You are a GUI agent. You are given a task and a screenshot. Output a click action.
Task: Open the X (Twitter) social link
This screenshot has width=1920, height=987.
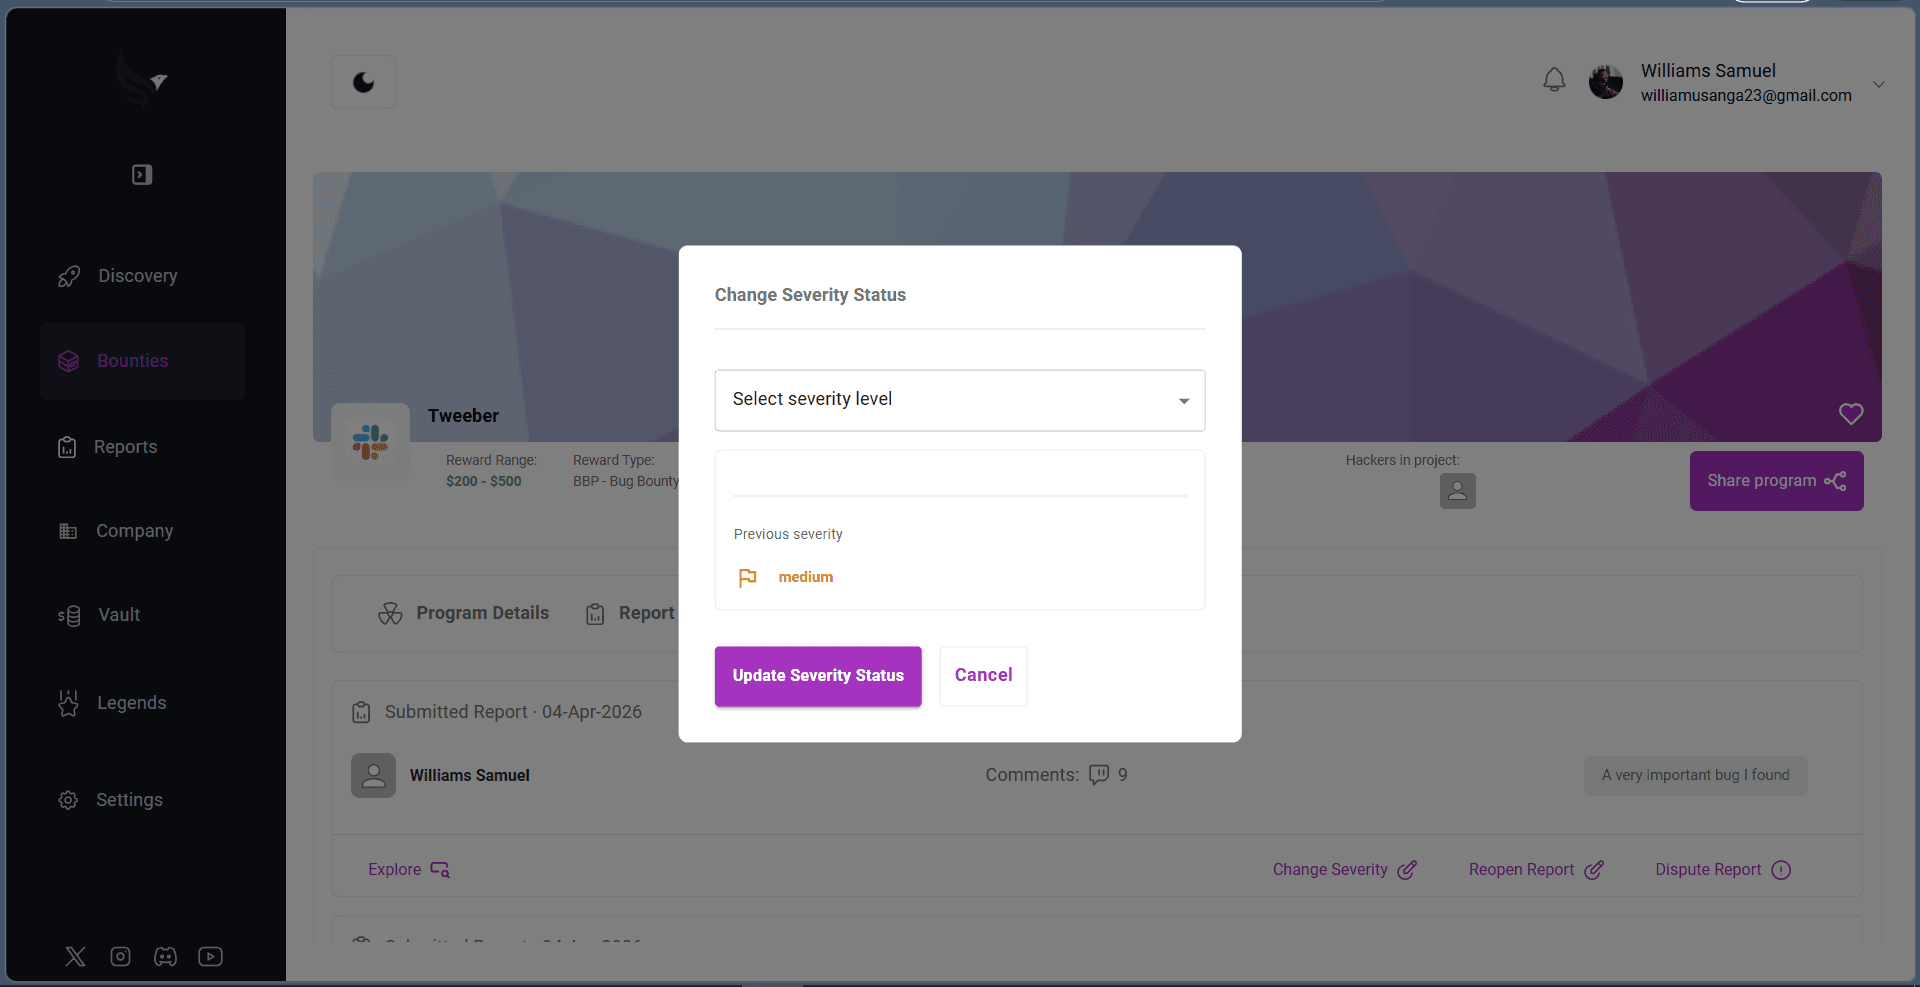click(75, 956)
